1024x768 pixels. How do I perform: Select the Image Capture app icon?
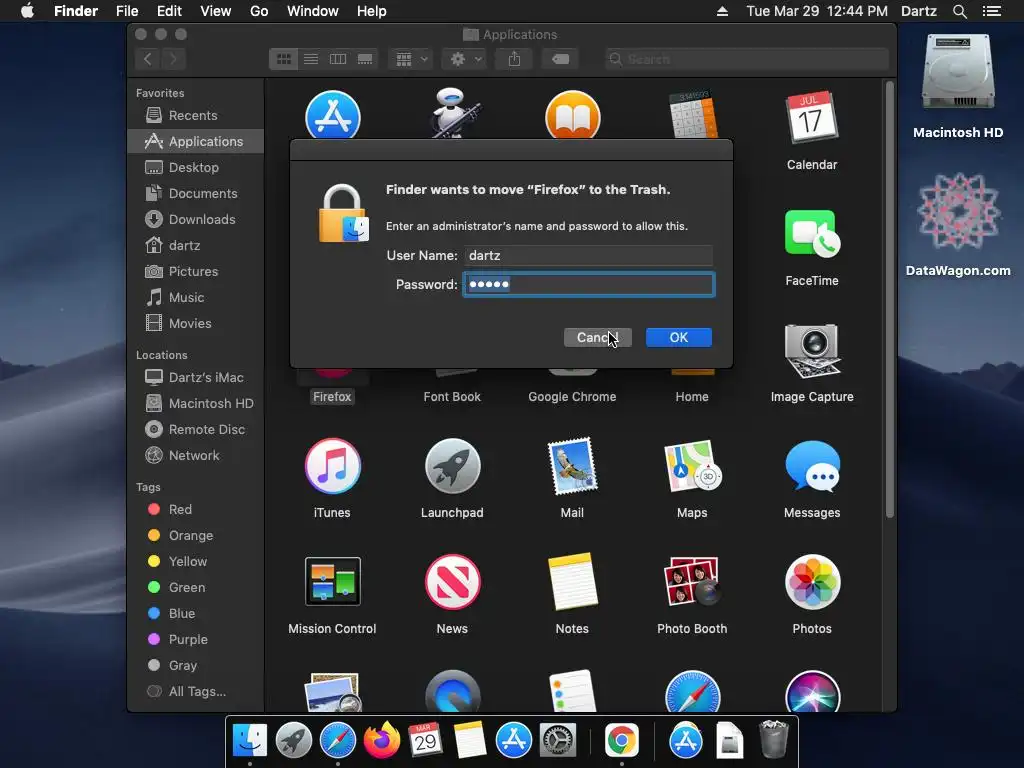coord(812,351)
